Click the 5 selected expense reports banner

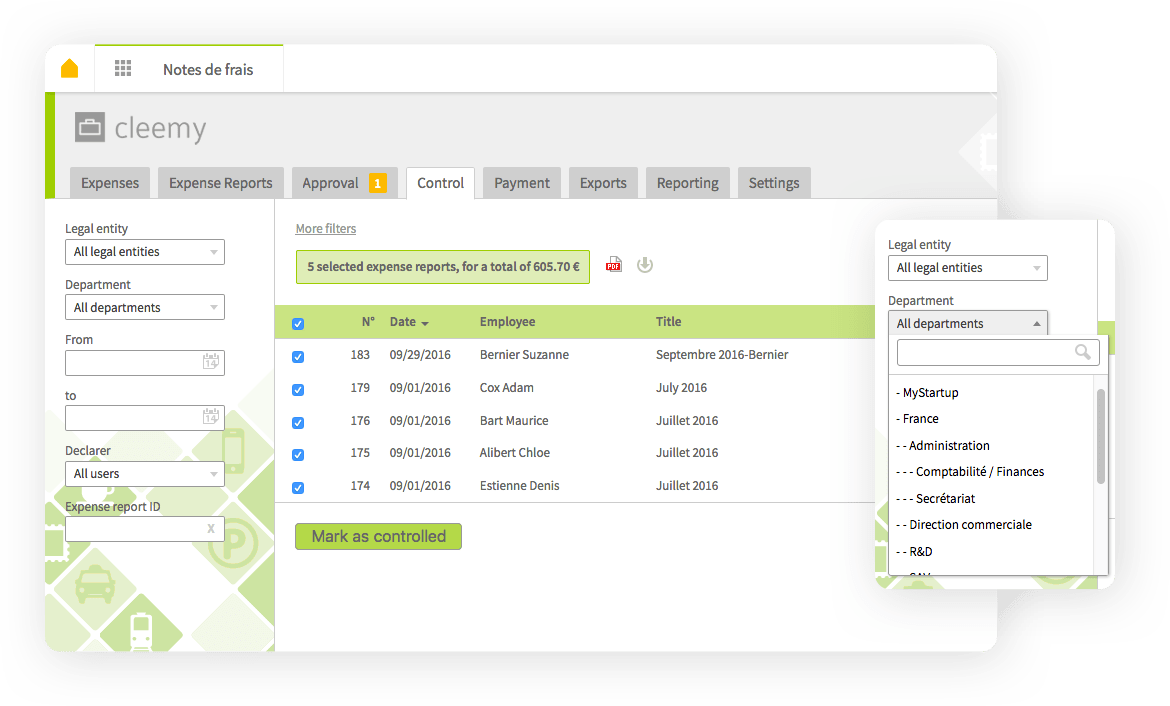pyautogui.click(x=442, y=266)
